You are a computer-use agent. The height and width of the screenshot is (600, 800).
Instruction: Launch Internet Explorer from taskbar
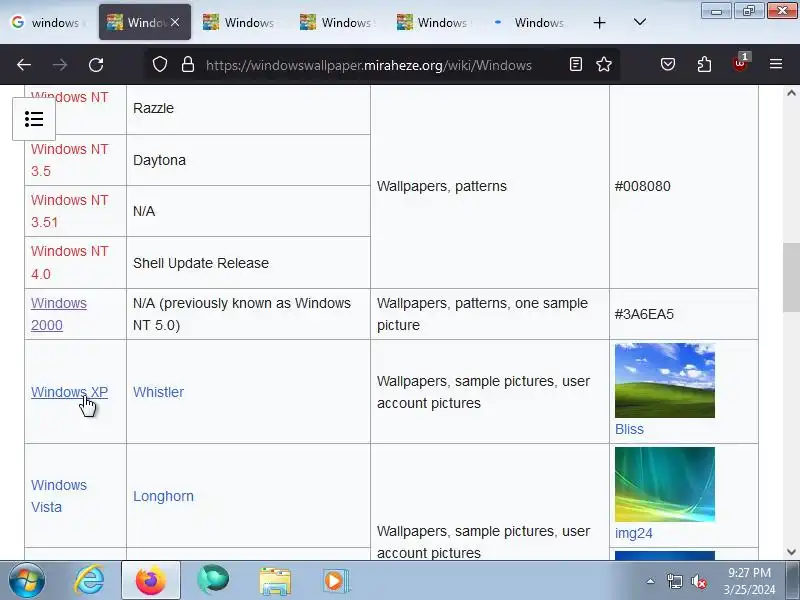tap(89, 581)
